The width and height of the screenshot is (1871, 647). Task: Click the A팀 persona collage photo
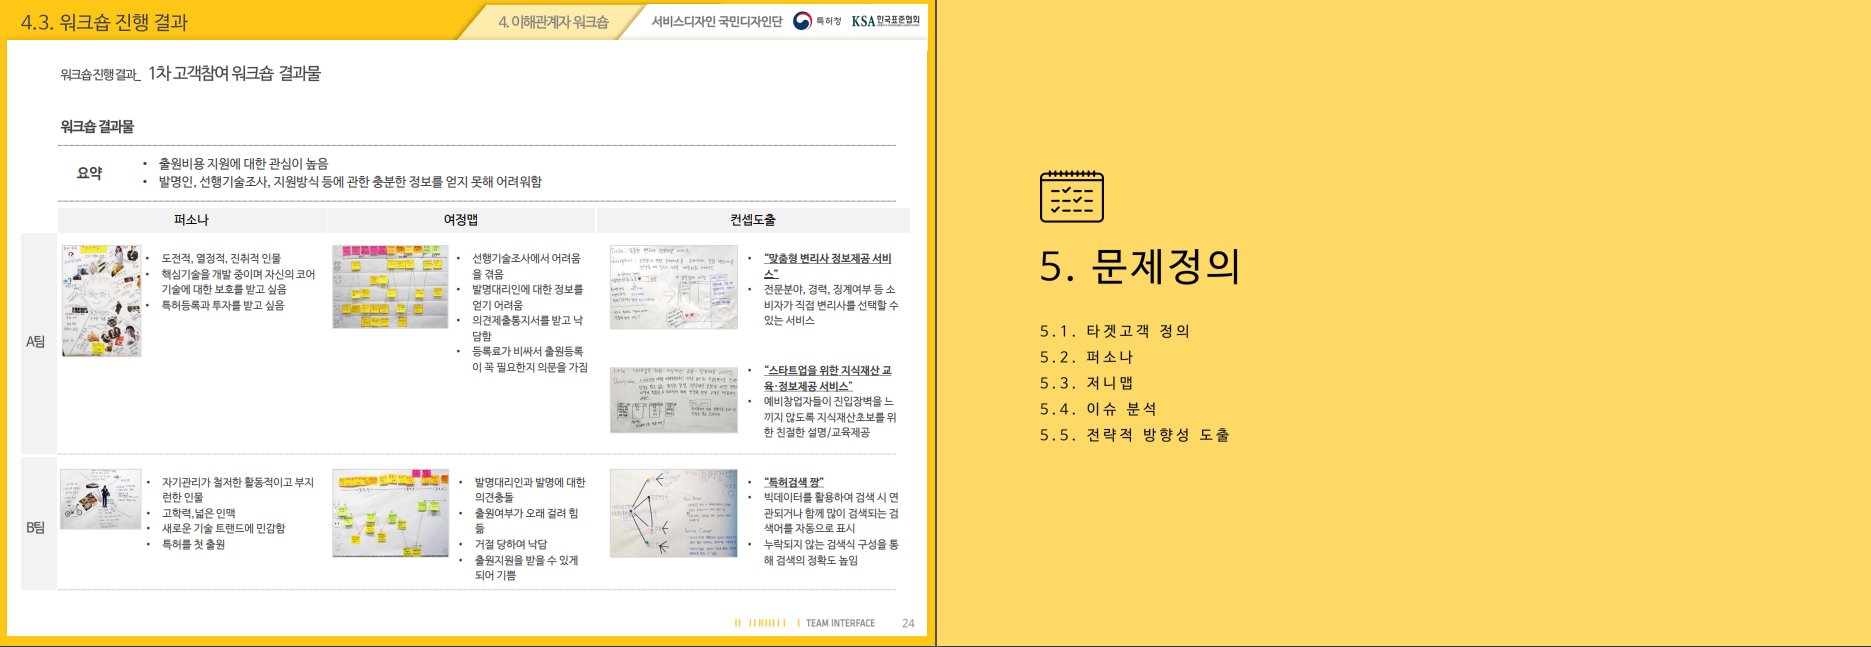(x=101, y=301)
